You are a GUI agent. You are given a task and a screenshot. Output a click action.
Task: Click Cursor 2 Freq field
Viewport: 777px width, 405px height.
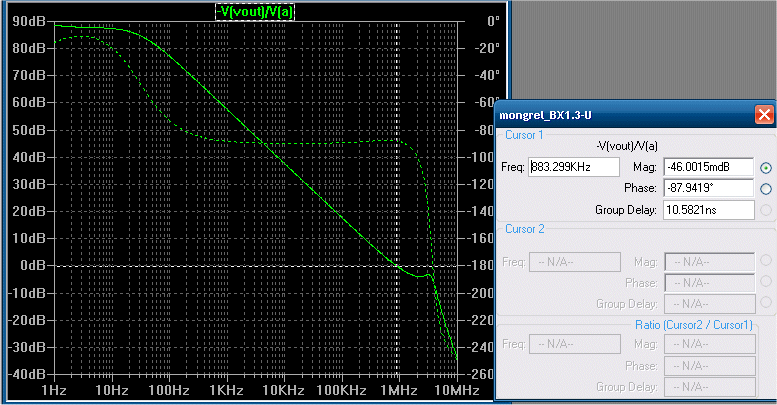[575, 262]
